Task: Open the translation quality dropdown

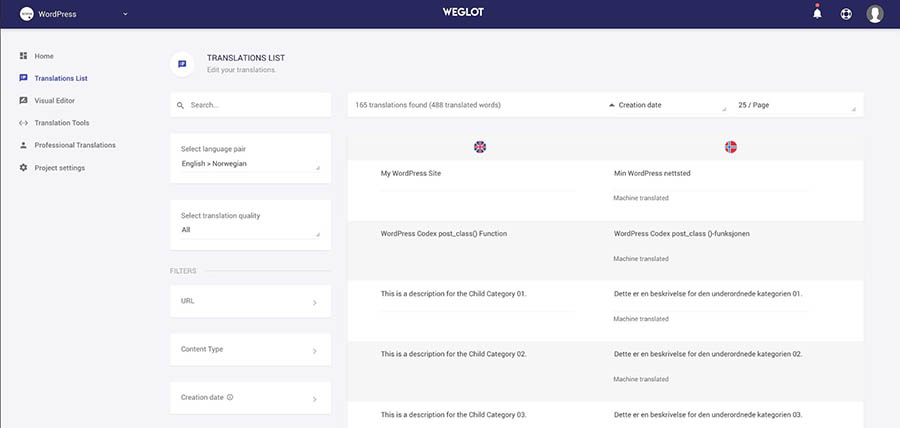Action: click(250, 229)
